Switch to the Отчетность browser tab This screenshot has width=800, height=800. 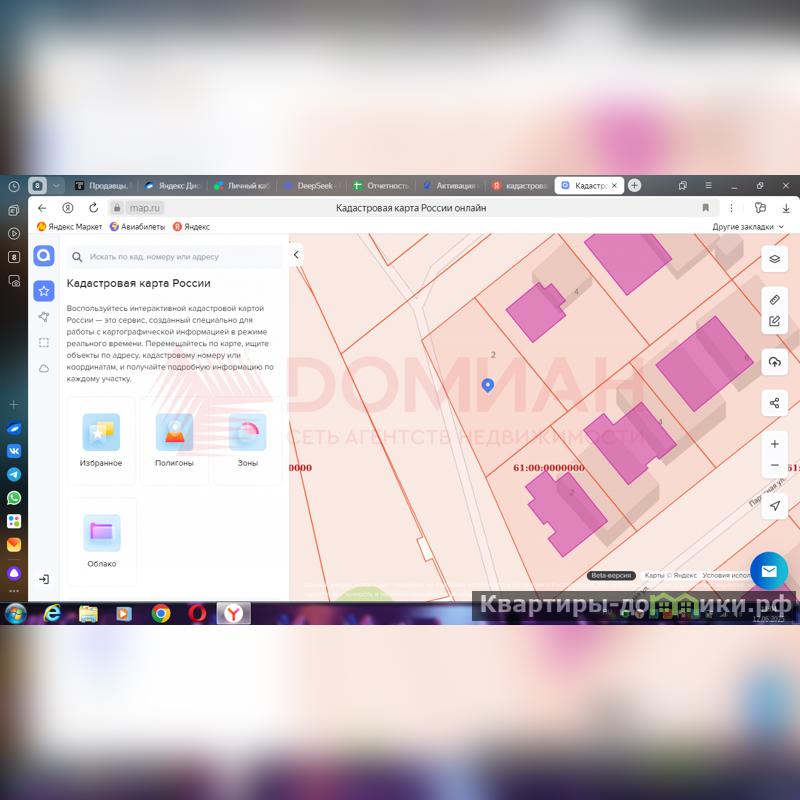tap(382, 185)
